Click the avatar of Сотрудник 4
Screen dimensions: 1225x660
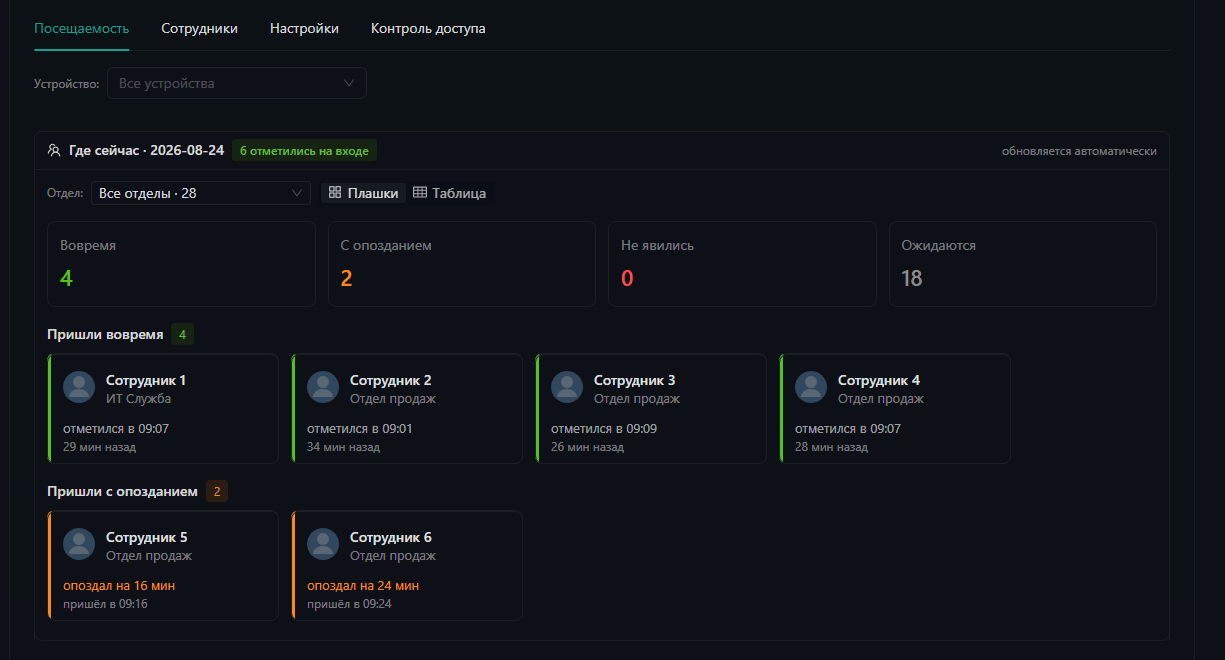pyautogui.click(x=811, y=387)
